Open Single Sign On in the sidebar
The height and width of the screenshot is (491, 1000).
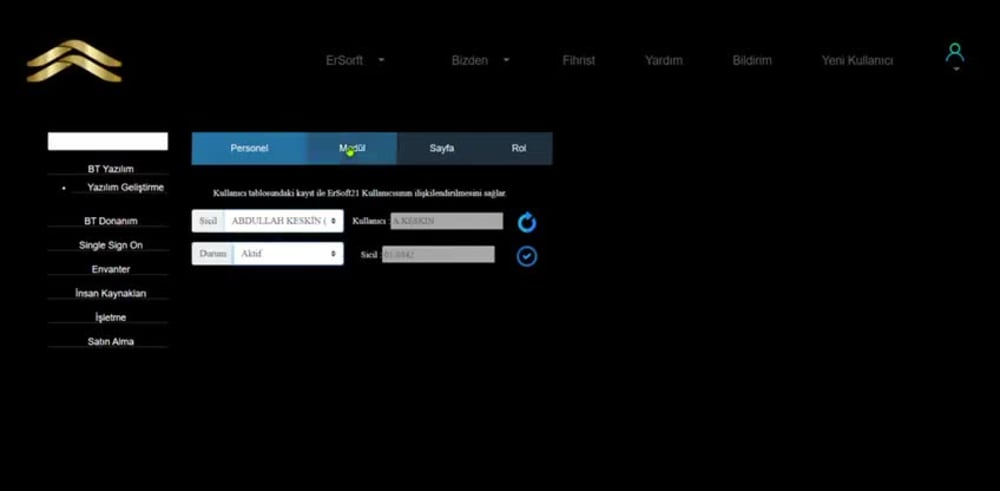pos(110,245)
